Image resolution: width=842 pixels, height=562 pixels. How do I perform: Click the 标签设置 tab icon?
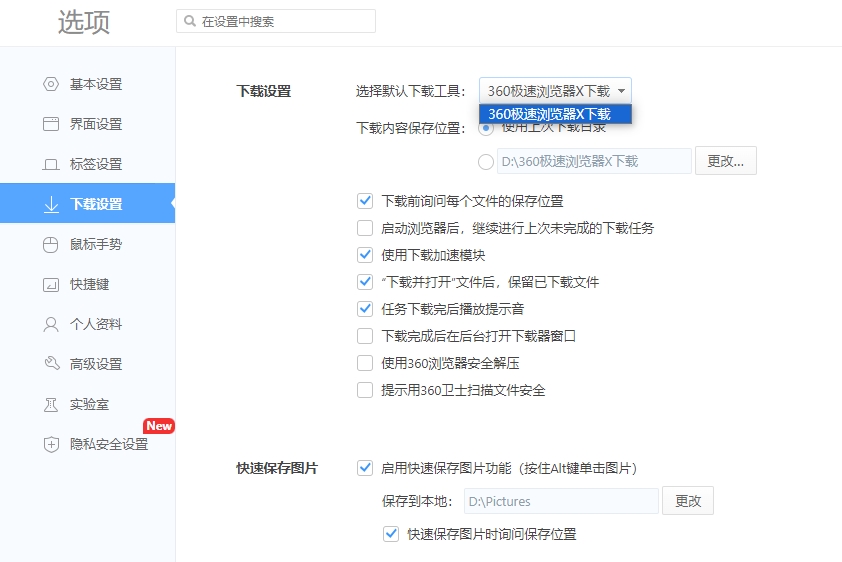click(x=51, y=164)
